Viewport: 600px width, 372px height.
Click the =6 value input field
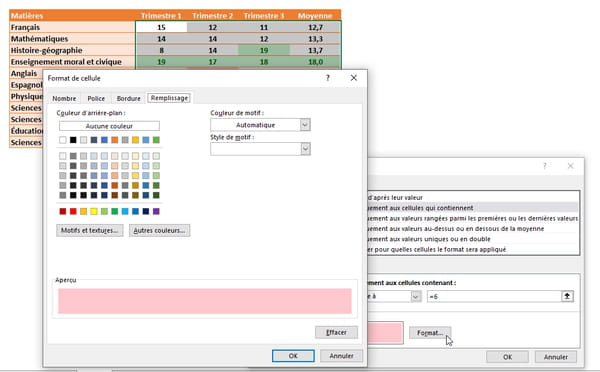pos(494,296)
